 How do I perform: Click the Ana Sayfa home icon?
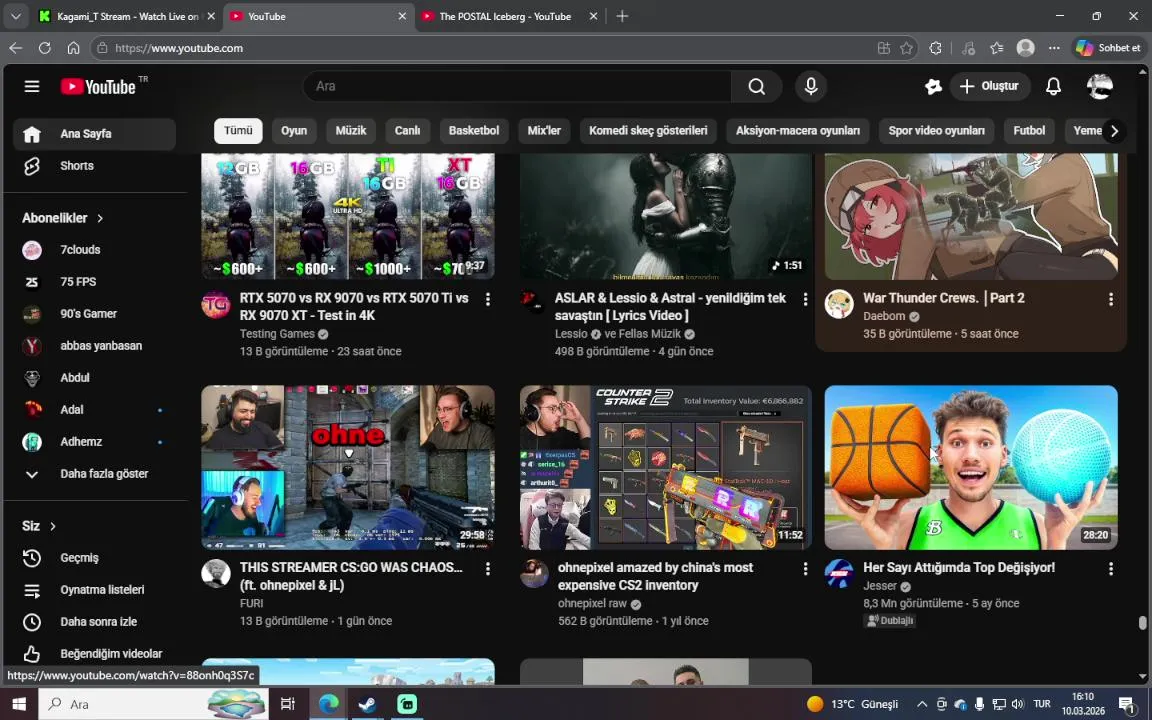[x=32, y=134]
